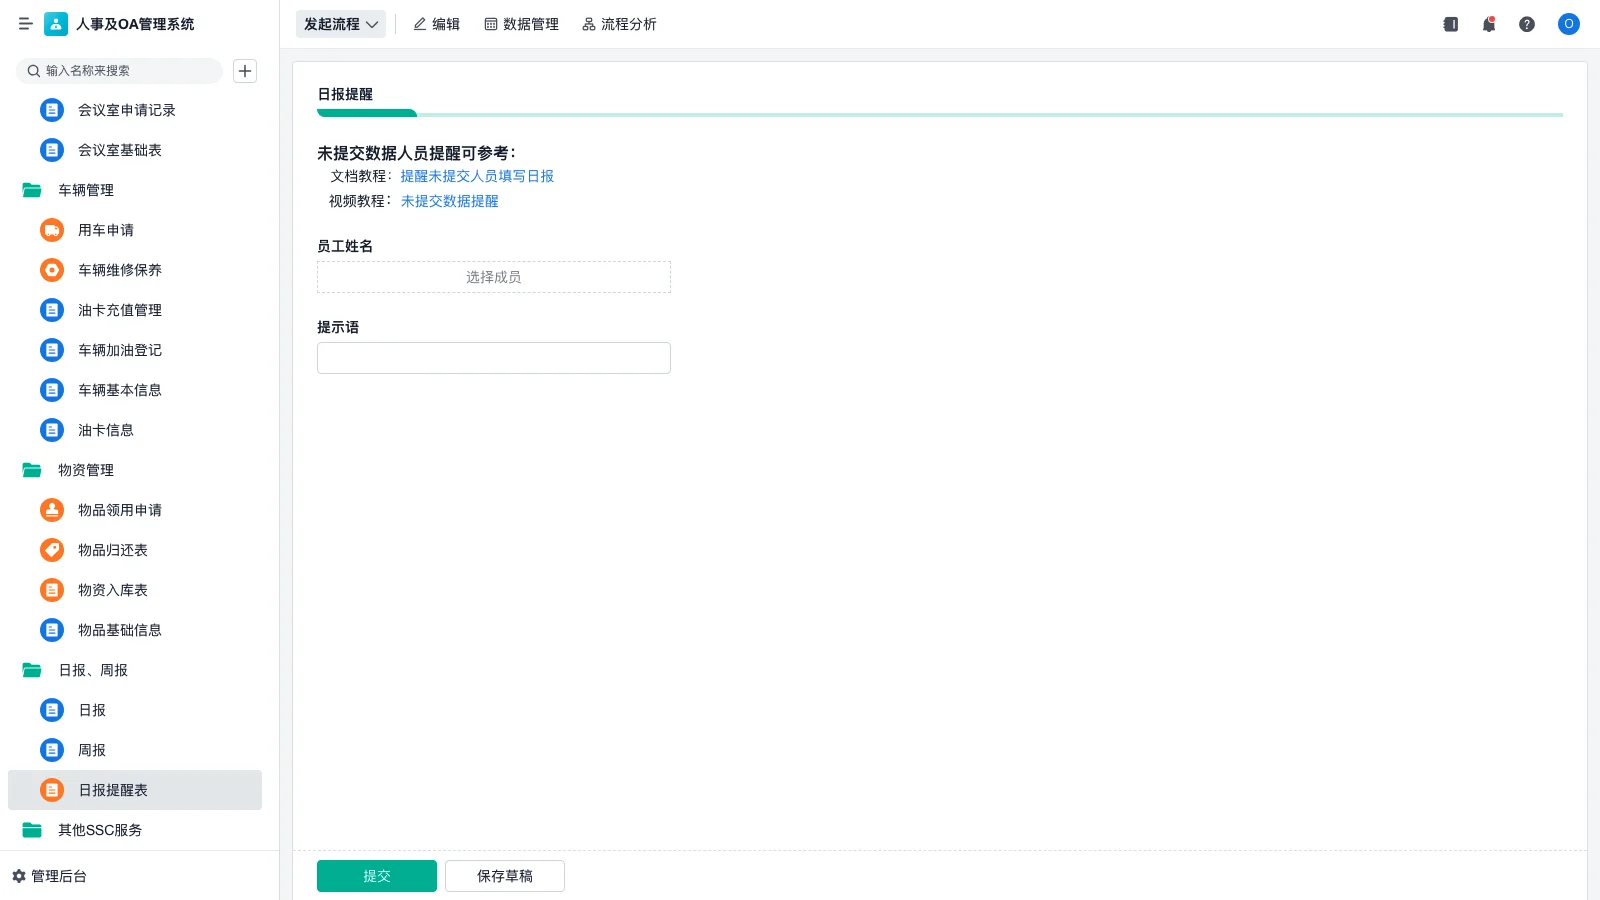Open the 发起流程 dropdown

click(x=341, y=24)
